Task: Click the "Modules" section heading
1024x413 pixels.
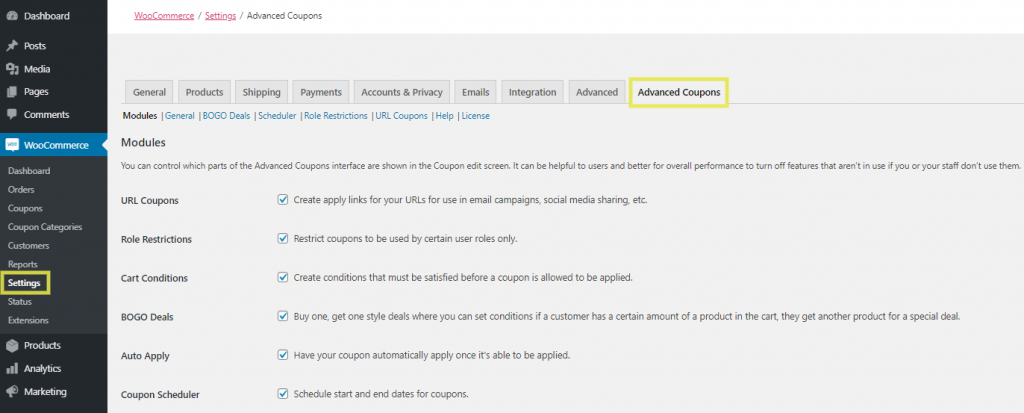Action: [144, 142]
